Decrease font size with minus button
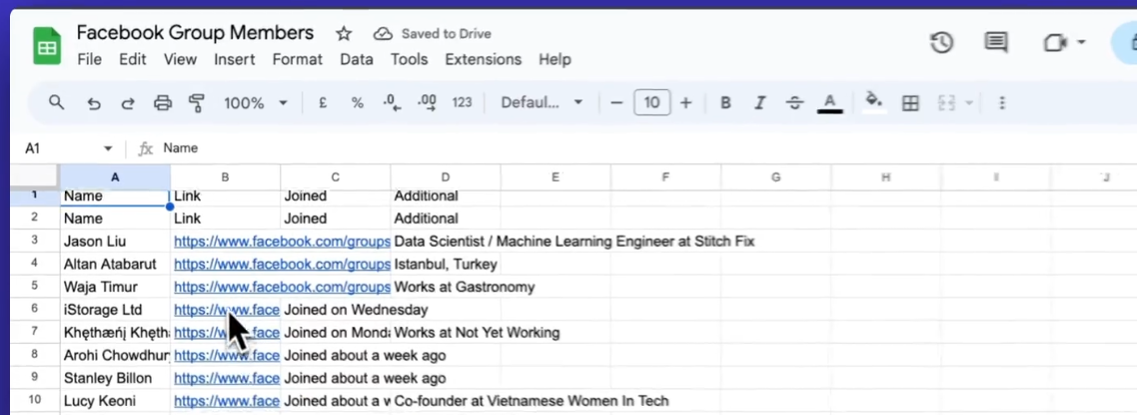Screen dimensions: 1137x415 (617, 103)
